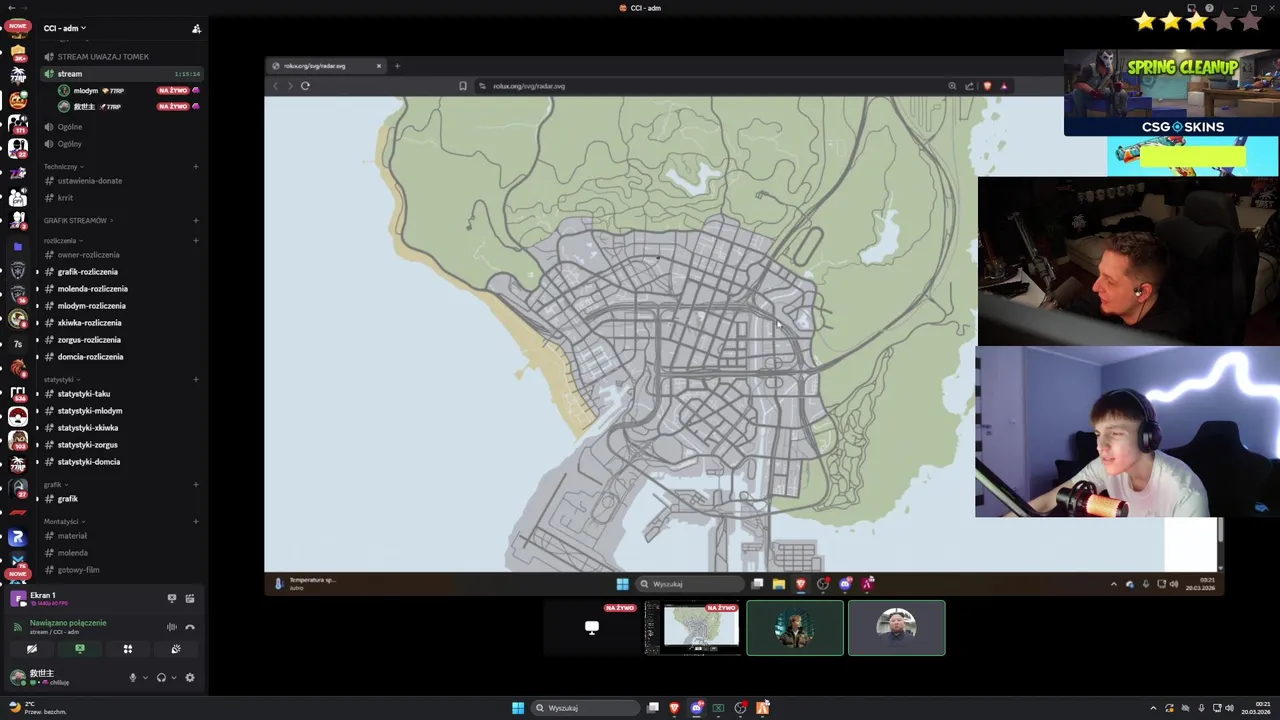Image resolution: width=1280 pixels, height=720 pixels.
Task: Open stream settings clapperboard icon on Ekran 1
Action: (190, 598)
